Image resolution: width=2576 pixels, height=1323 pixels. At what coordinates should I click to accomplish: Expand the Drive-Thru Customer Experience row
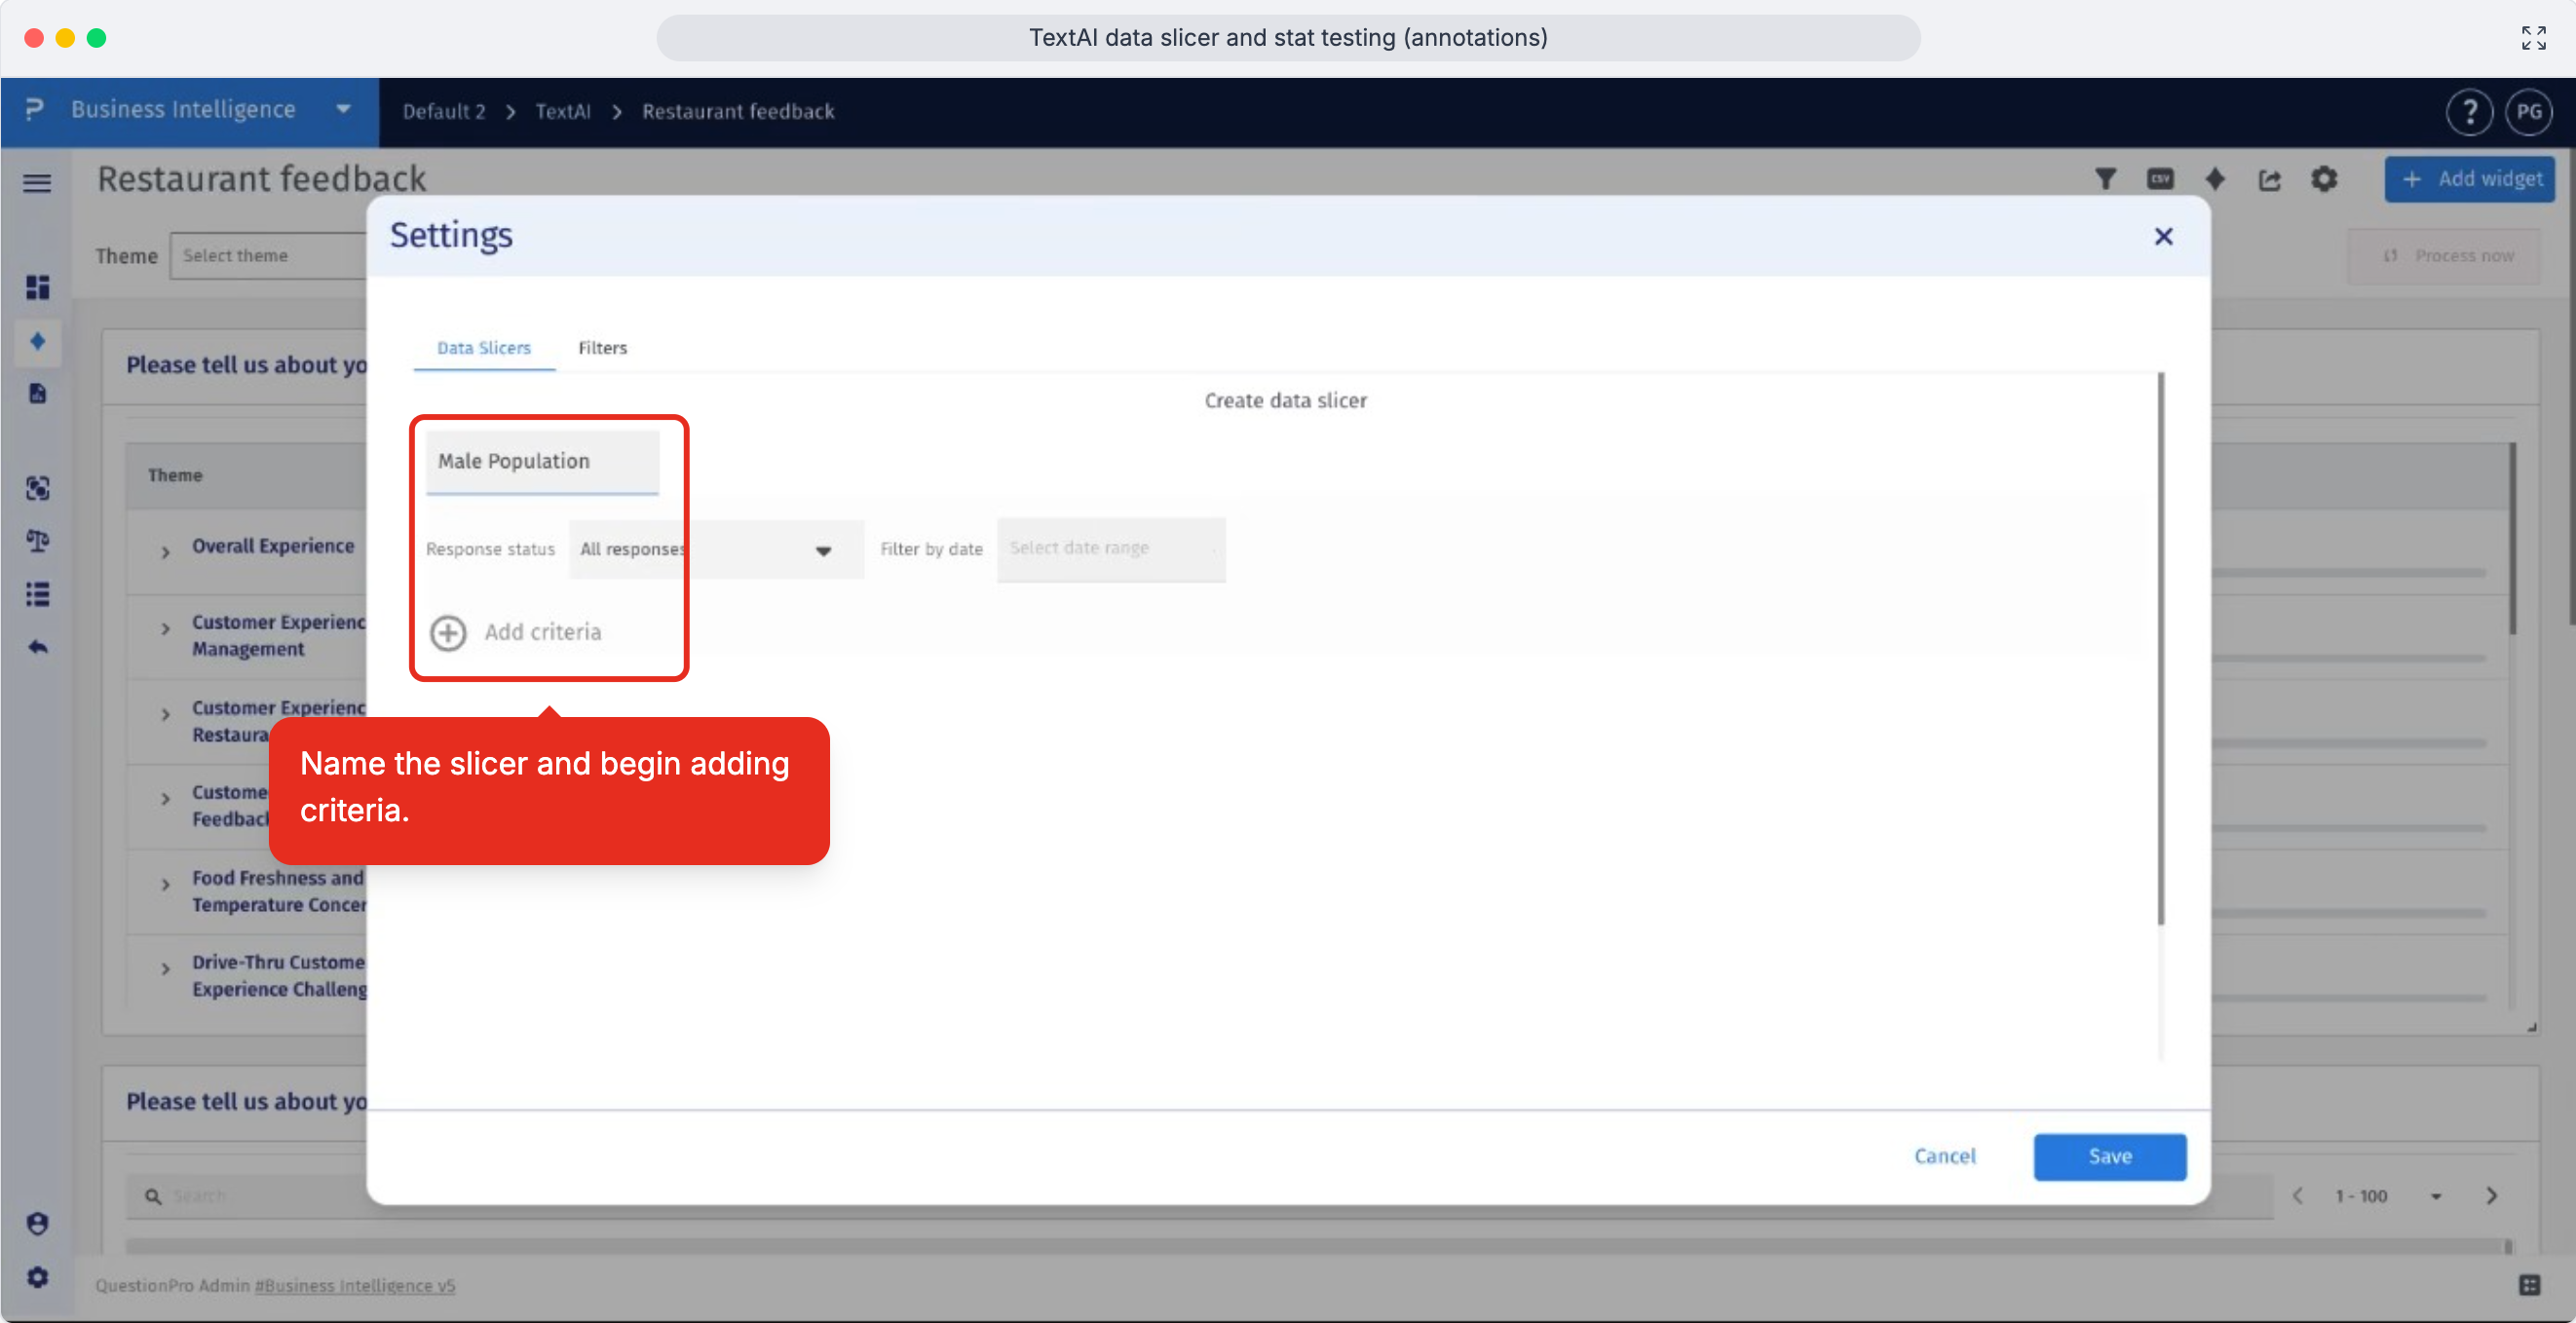(x=165, y=969)
